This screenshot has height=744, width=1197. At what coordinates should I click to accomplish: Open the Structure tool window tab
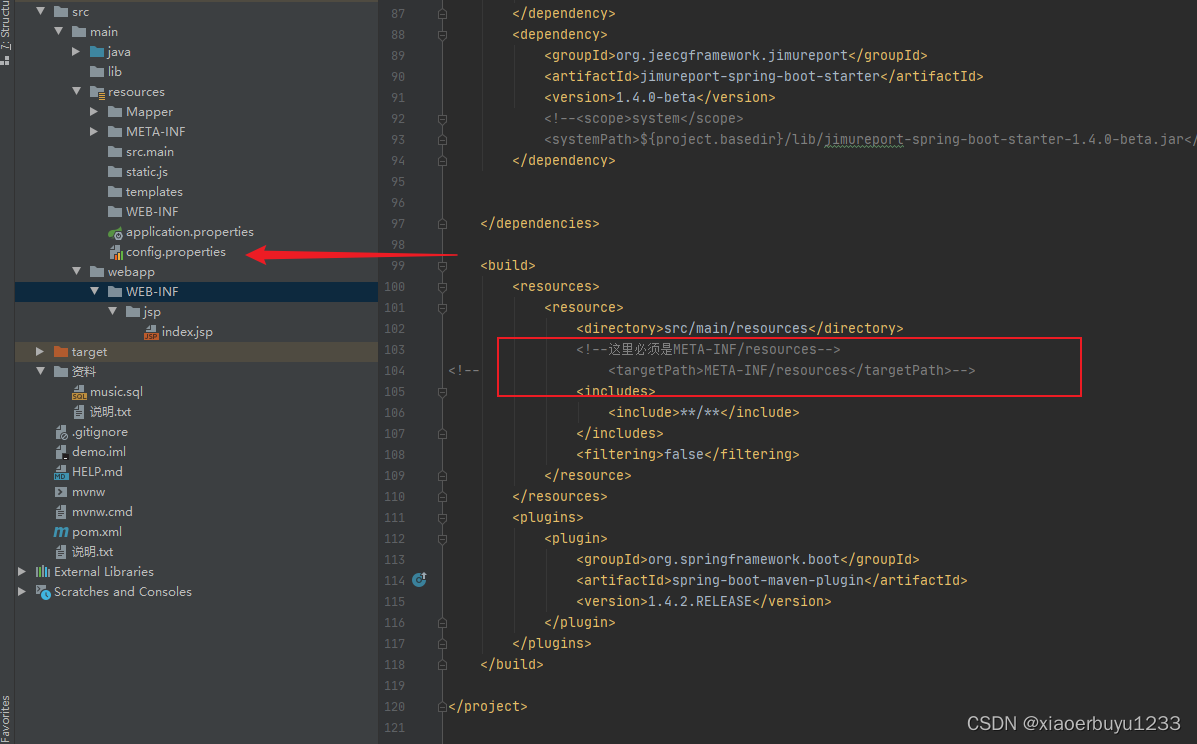coord(7,25)
